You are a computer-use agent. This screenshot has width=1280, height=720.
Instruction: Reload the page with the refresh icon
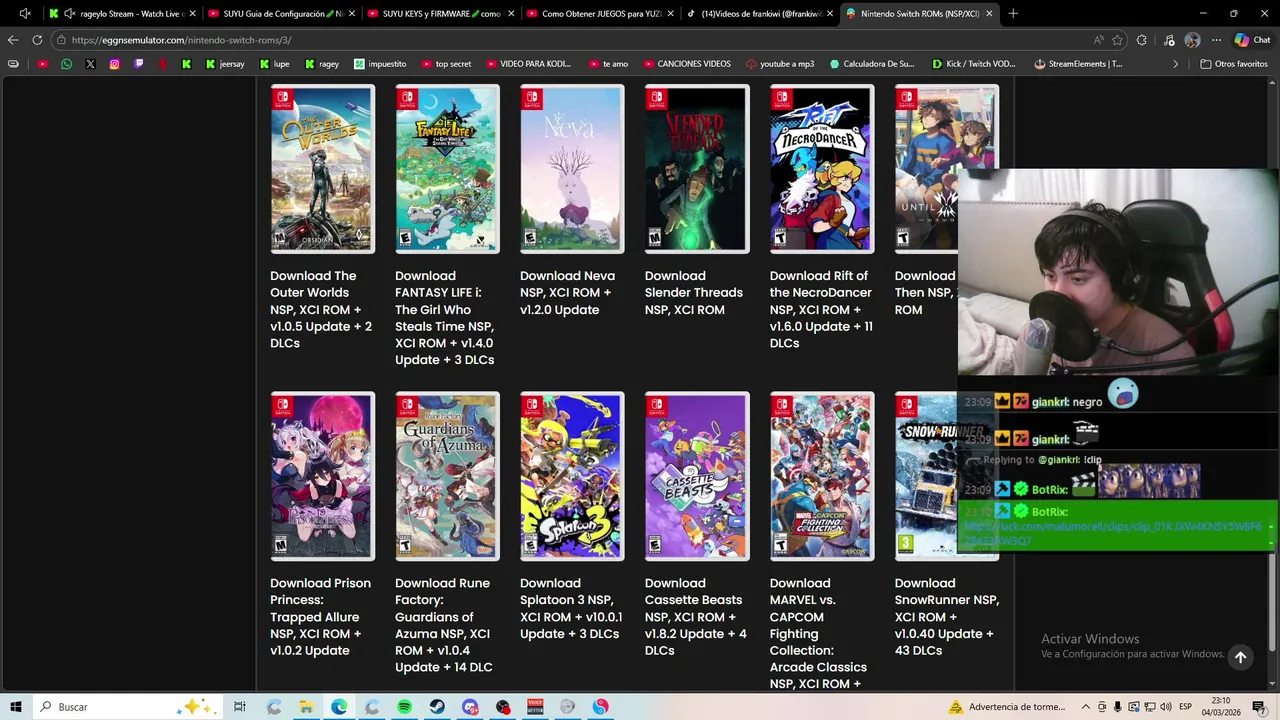(37, 40)
